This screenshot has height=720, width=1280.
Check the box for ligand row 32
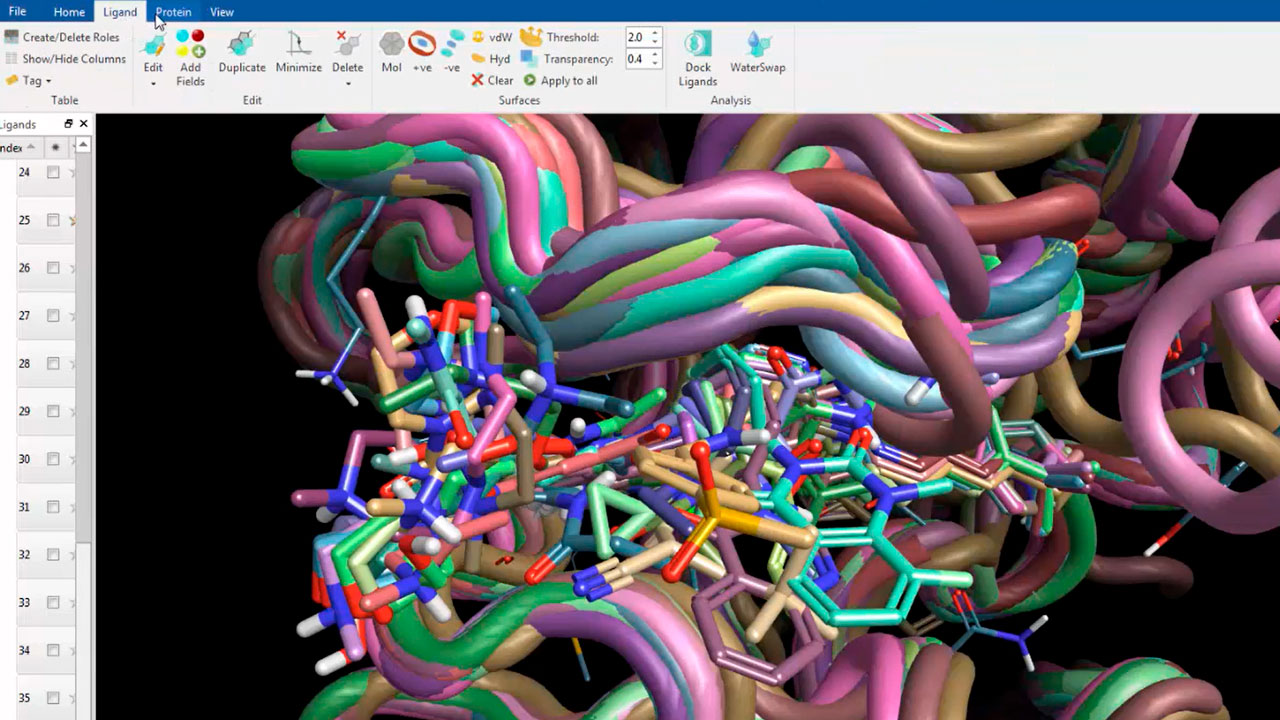tap(53, 554)
